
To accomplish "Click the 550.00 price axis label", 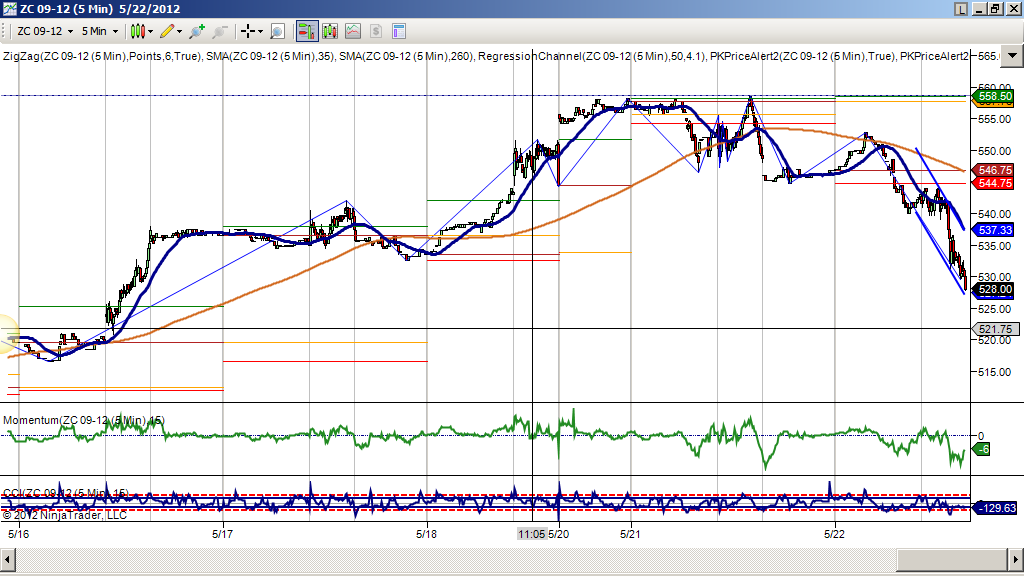I will click(995, 151).
